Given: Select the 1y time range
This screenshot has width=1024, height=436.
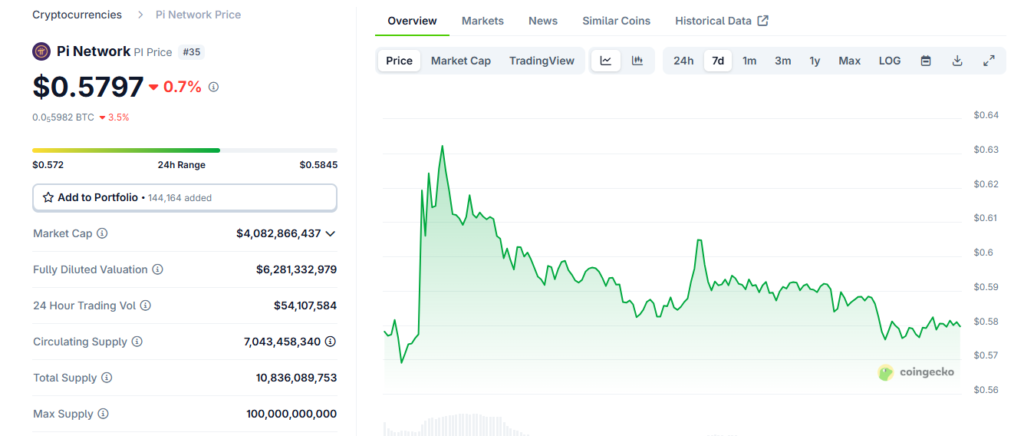Looking at the screenshot, I should coord(815,61).
